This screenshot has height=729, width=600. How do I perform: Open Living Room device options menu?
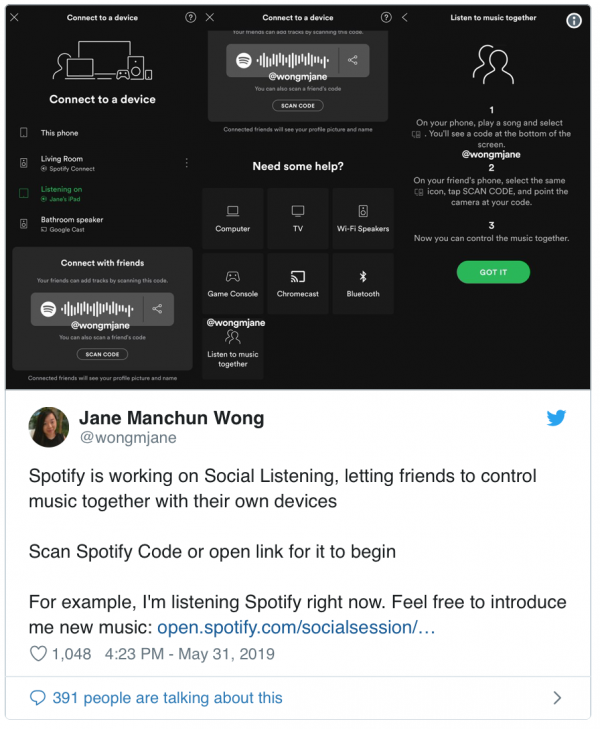pos(186,163)
